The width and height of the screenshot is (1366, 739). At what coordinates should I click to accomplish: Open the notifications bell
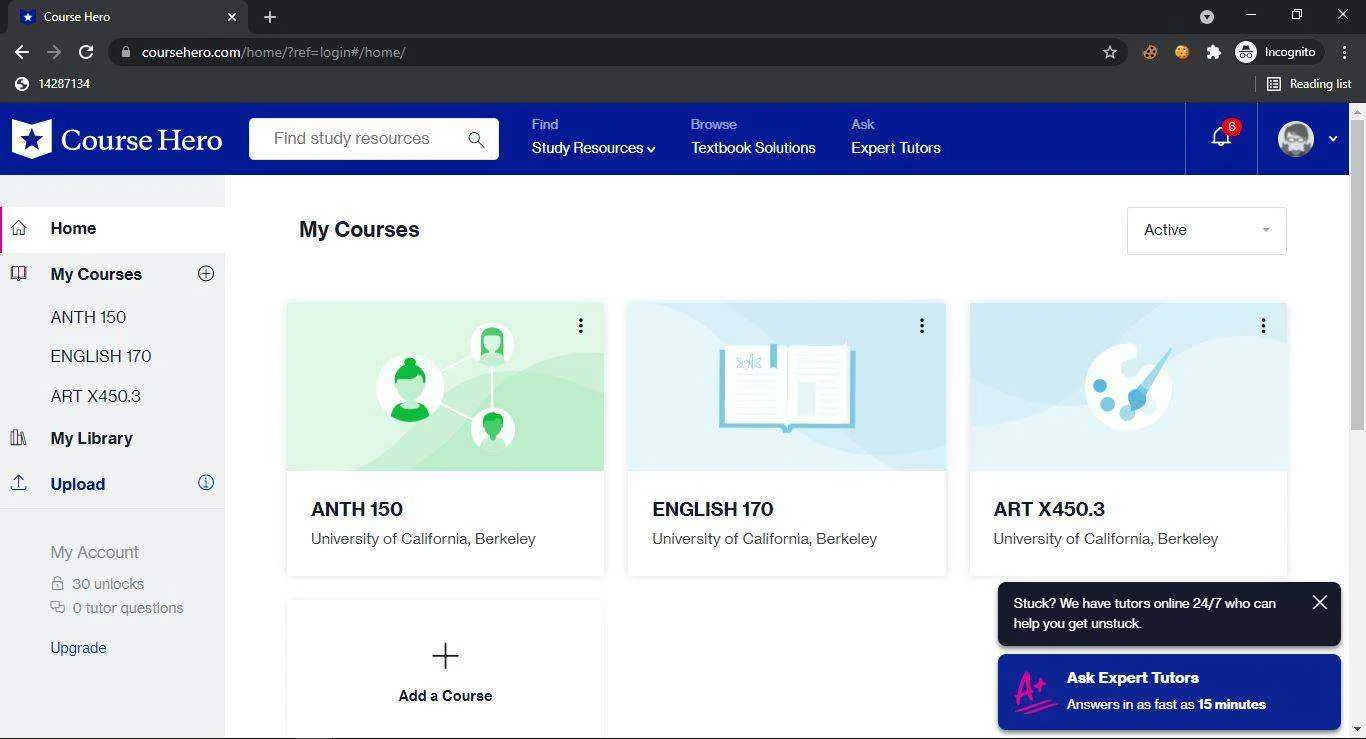[x=1221, y=137]
